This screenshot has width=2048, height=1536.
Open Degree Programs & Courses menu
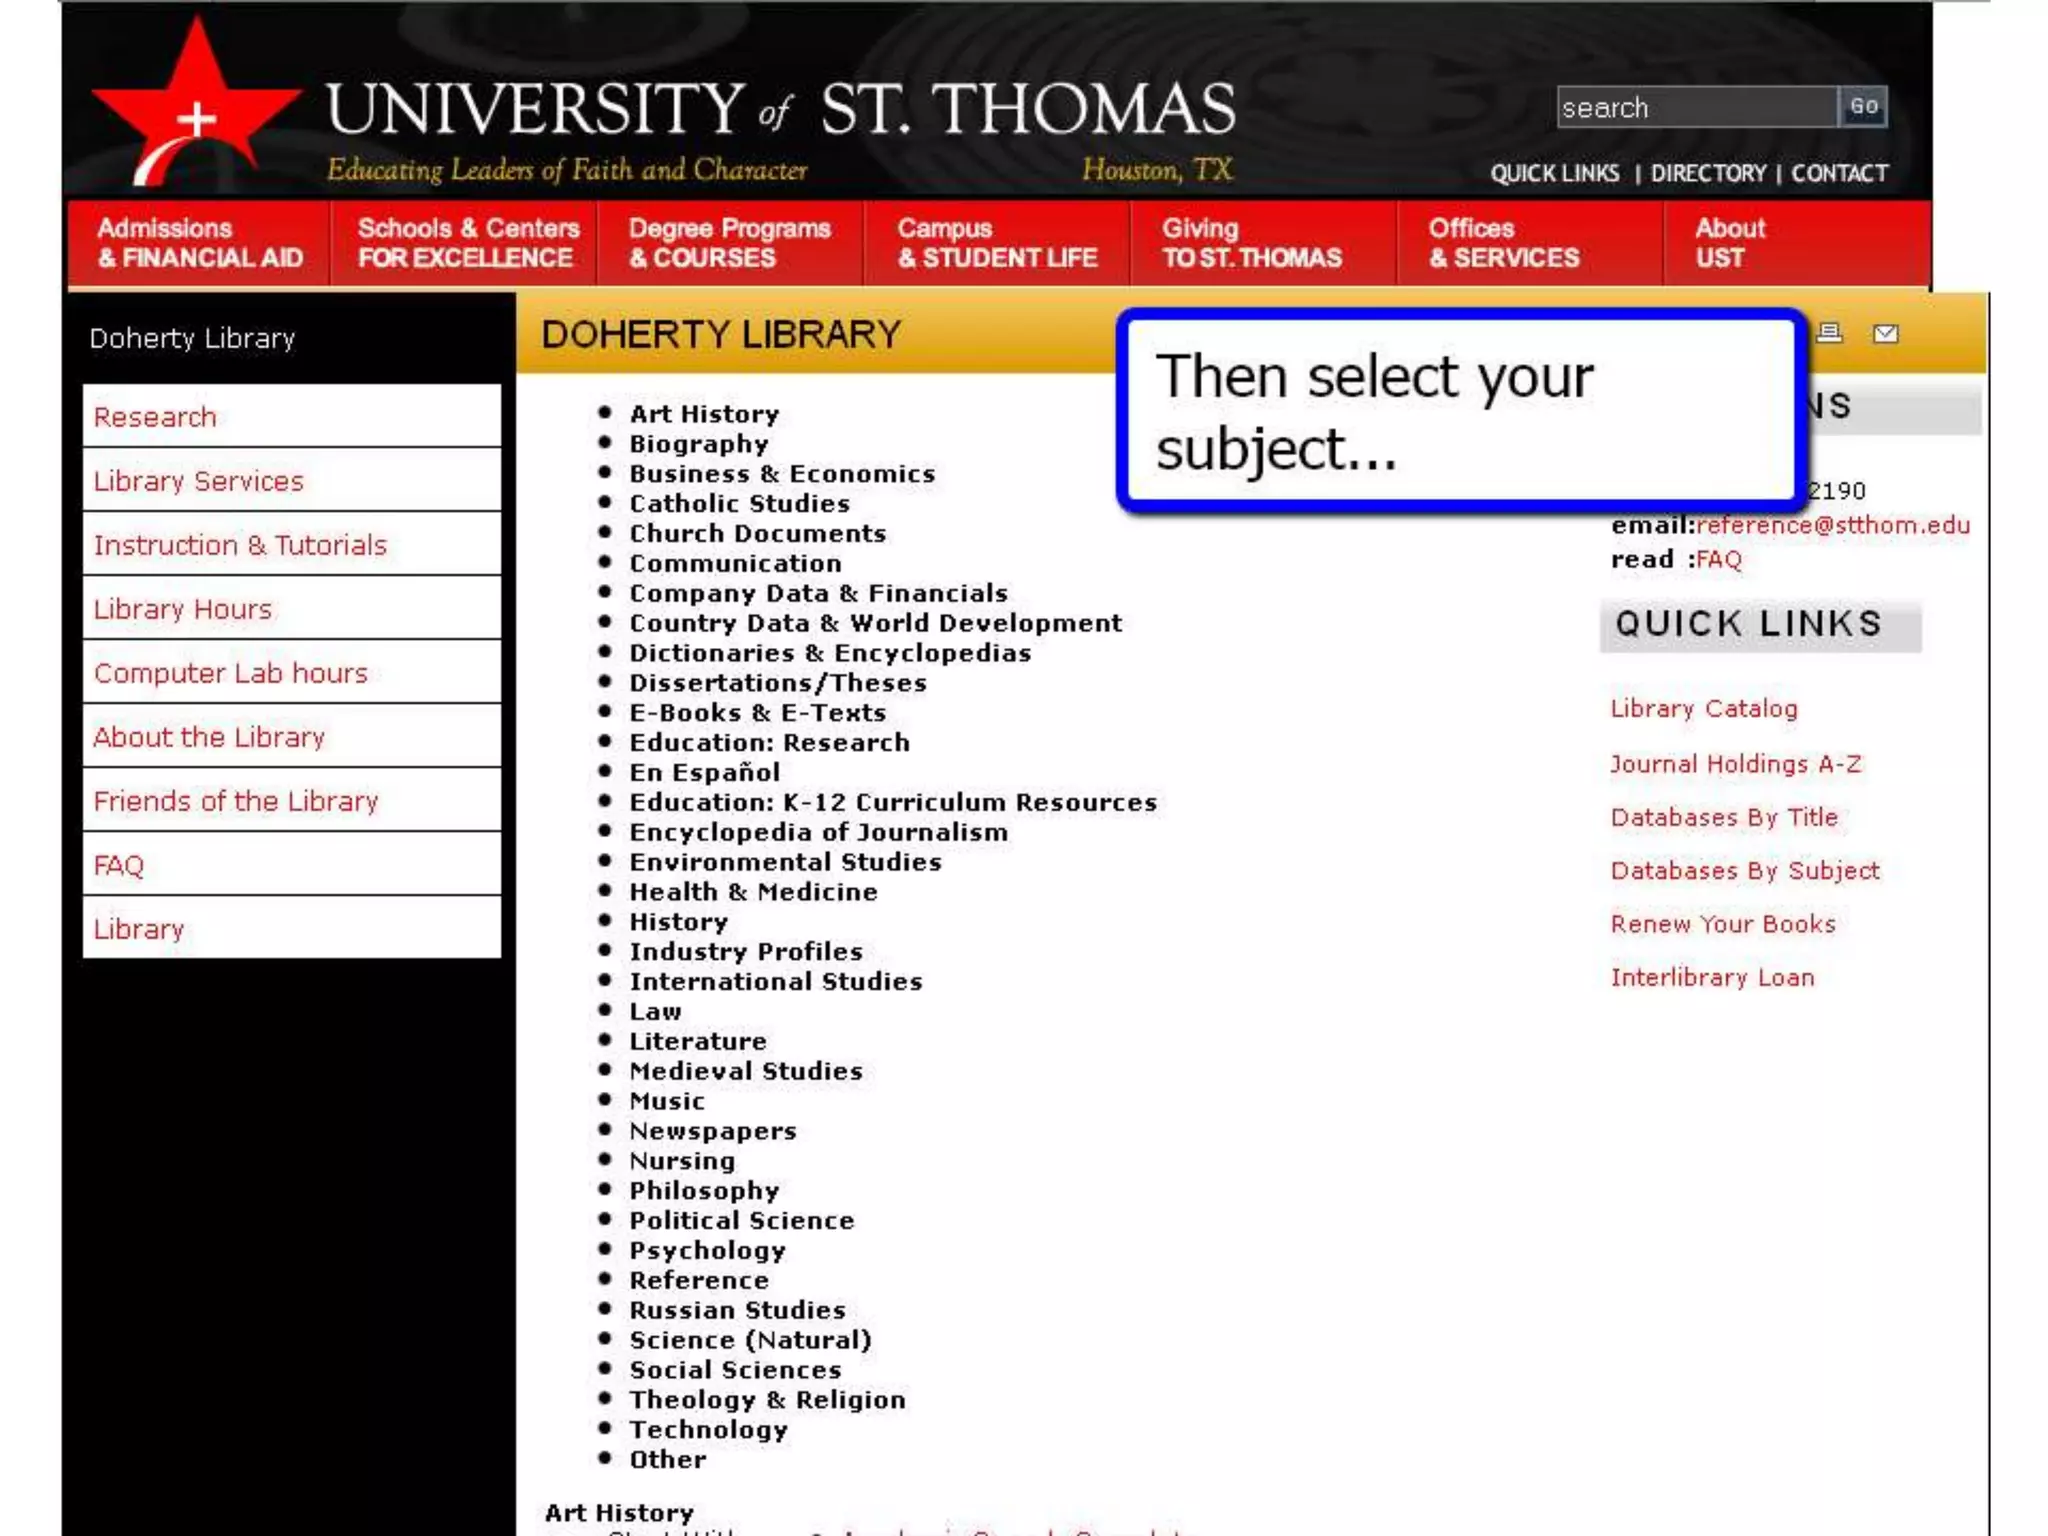click(730, 243)
